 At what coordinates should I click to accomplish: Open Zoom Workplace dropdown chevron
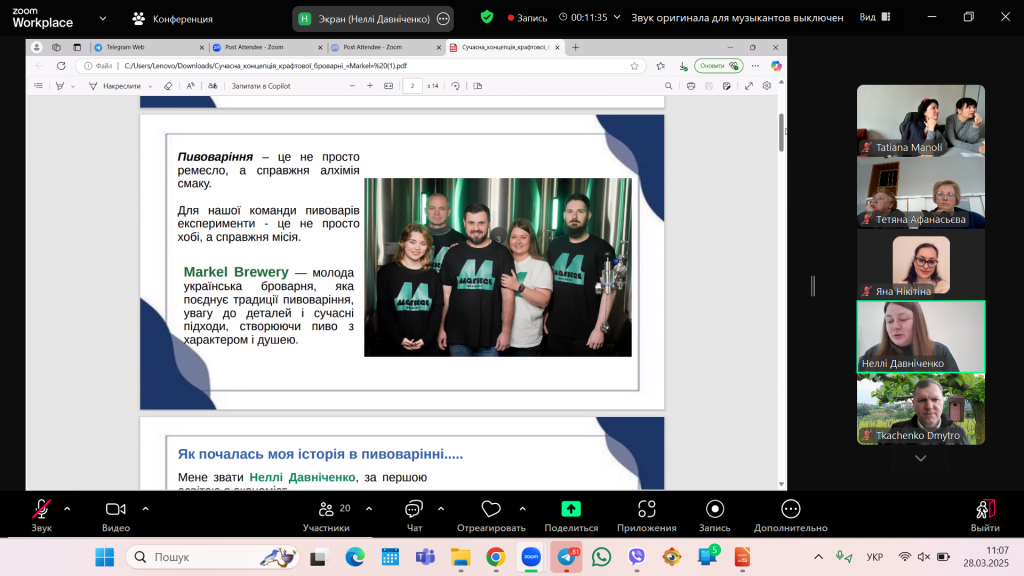pyautogui.click(x=103, y=18)
